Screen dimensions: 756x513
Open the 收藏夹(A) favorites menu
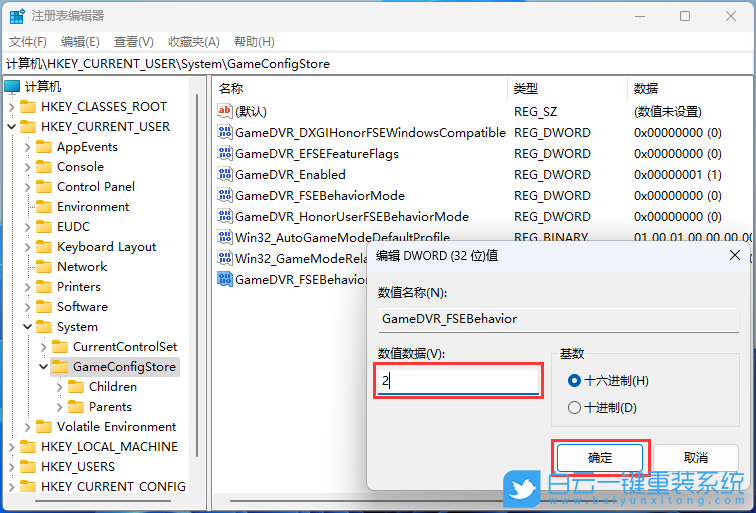193,41
